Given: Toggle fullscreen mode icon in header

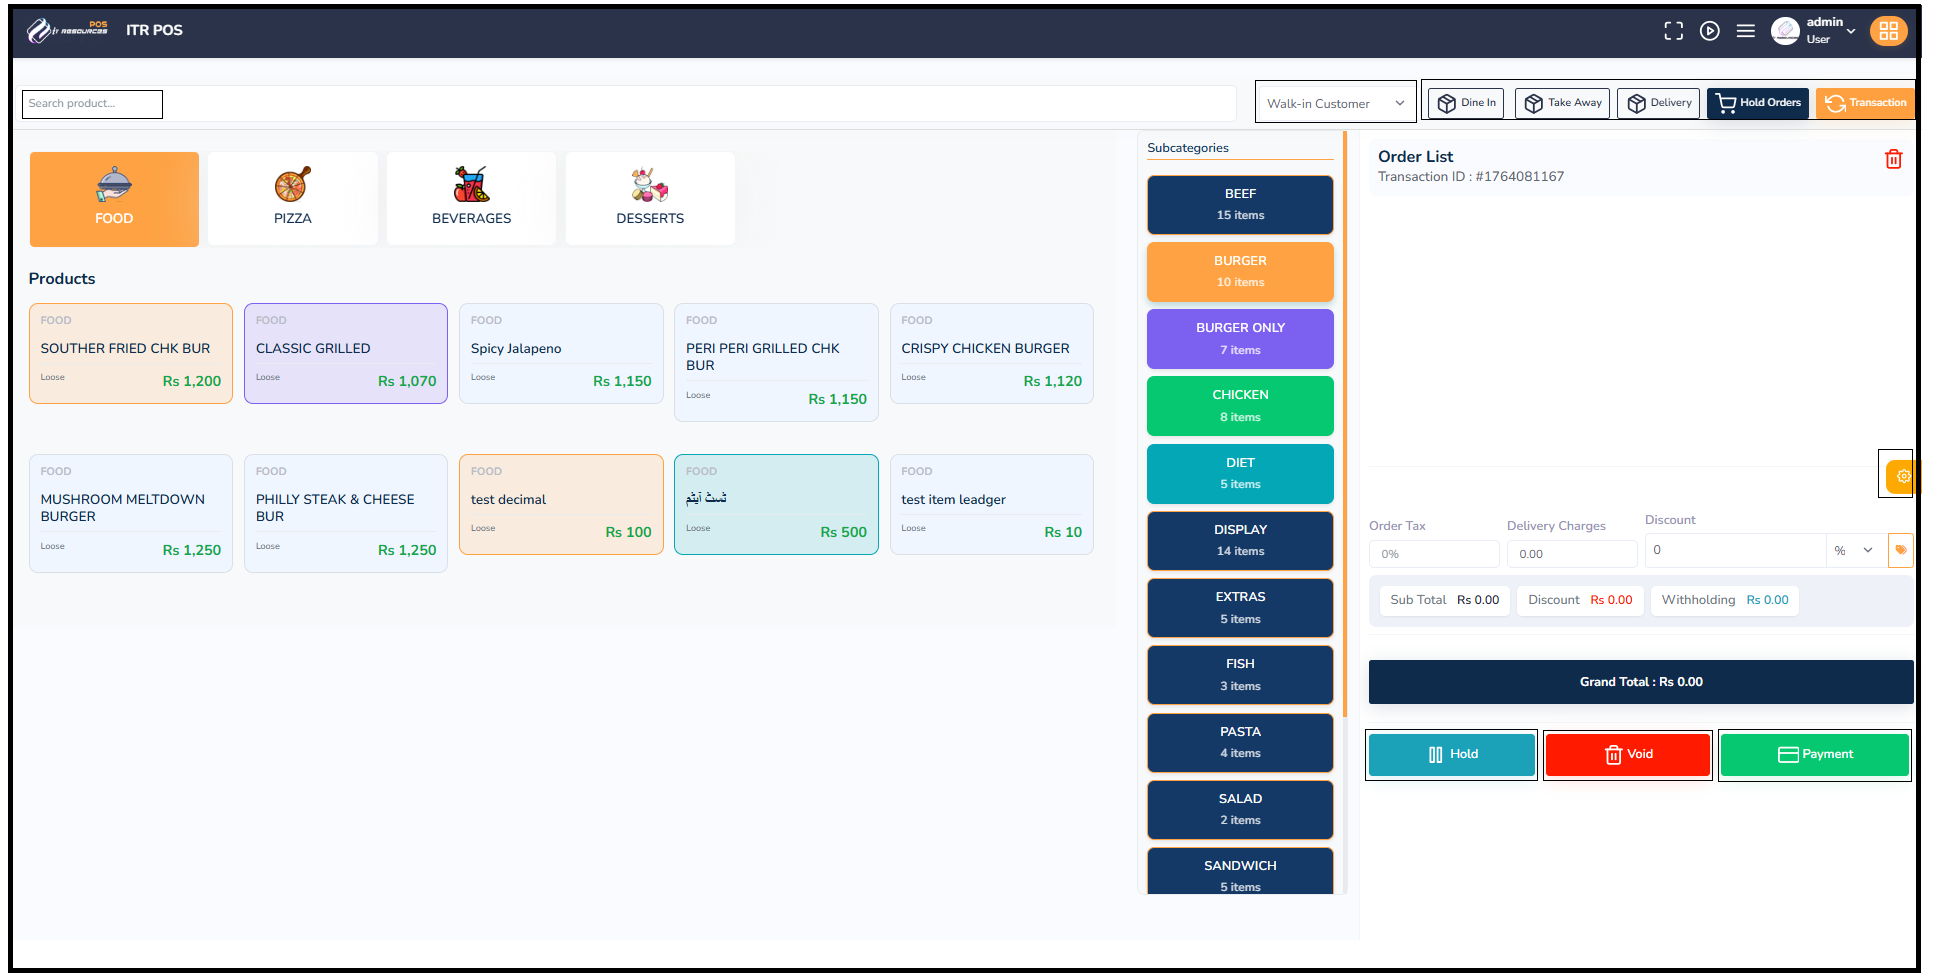Looking at the screenshot, I should click(1673, 31).
